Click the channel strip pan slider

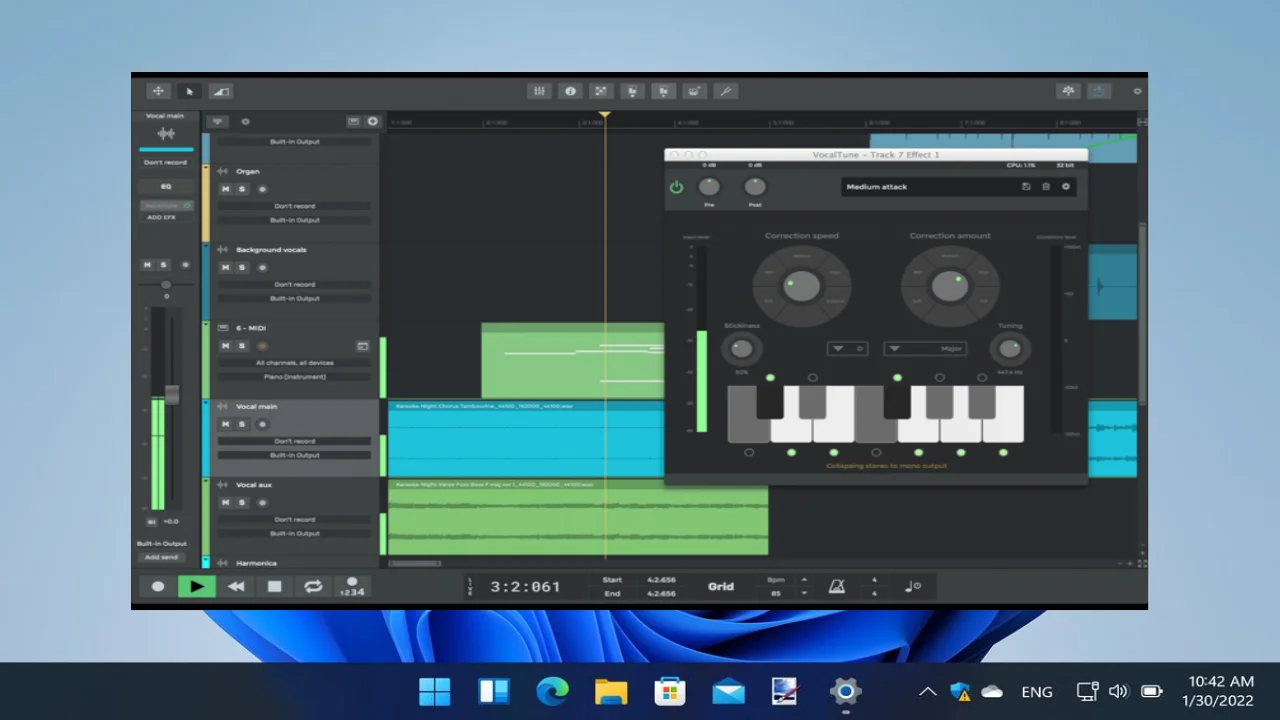tap(166, 285)
